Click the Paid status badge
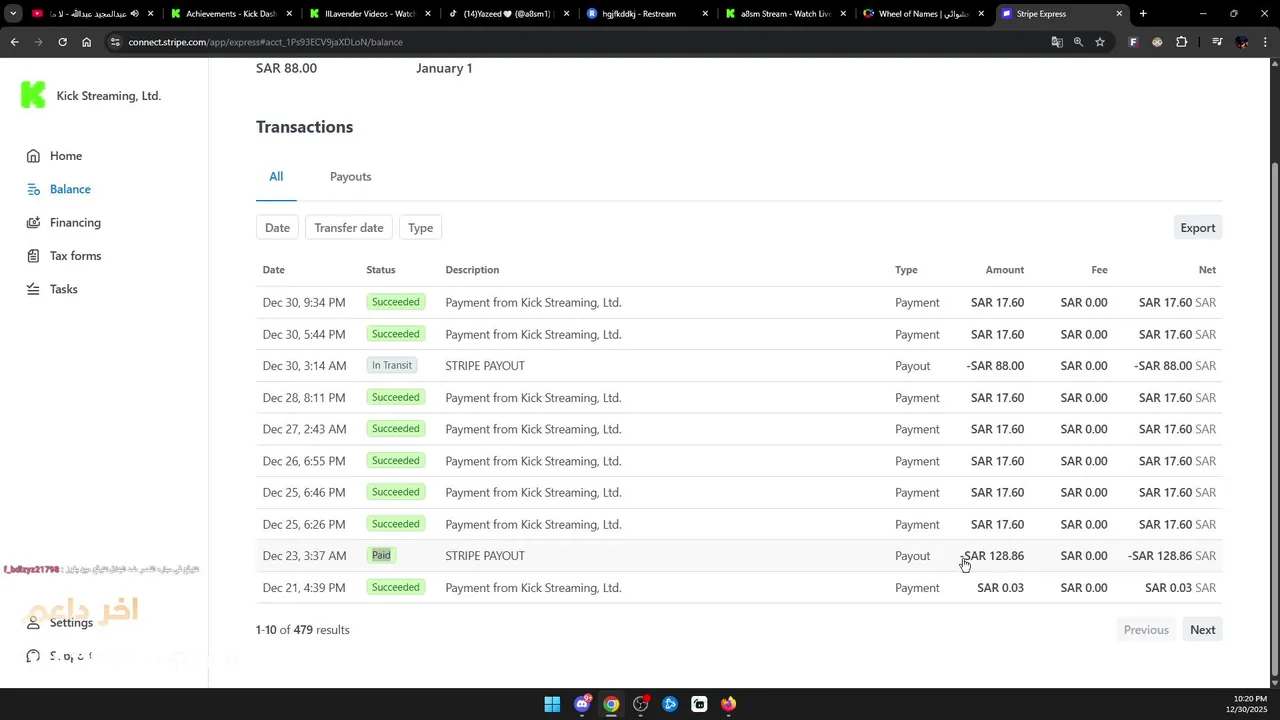 tap(381, 555)
